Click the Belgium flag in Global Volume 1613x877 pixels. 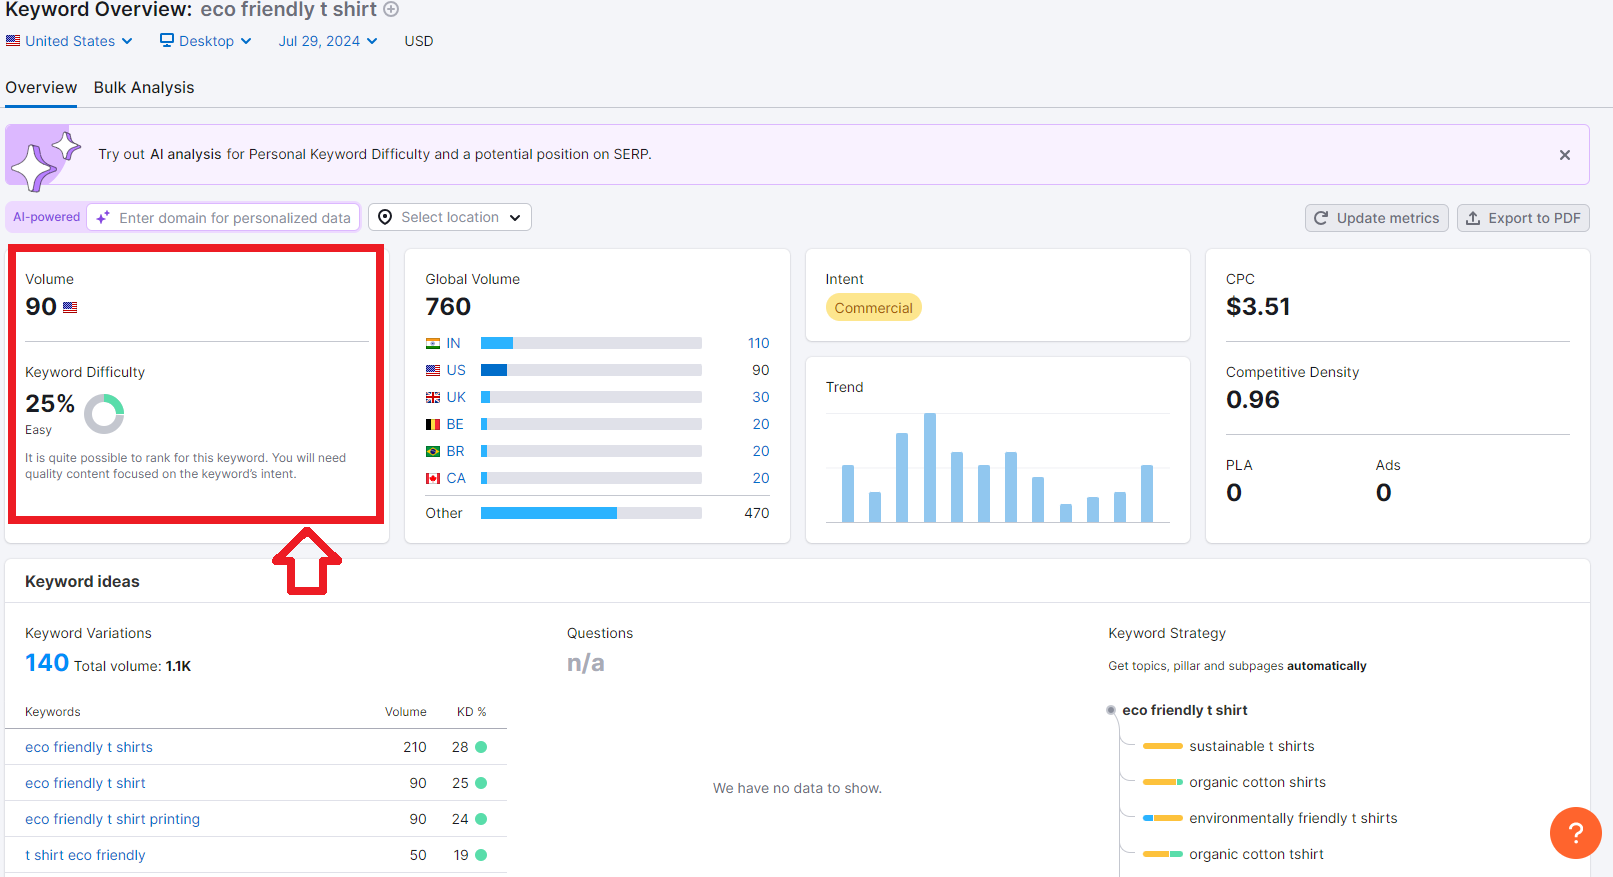433,424
